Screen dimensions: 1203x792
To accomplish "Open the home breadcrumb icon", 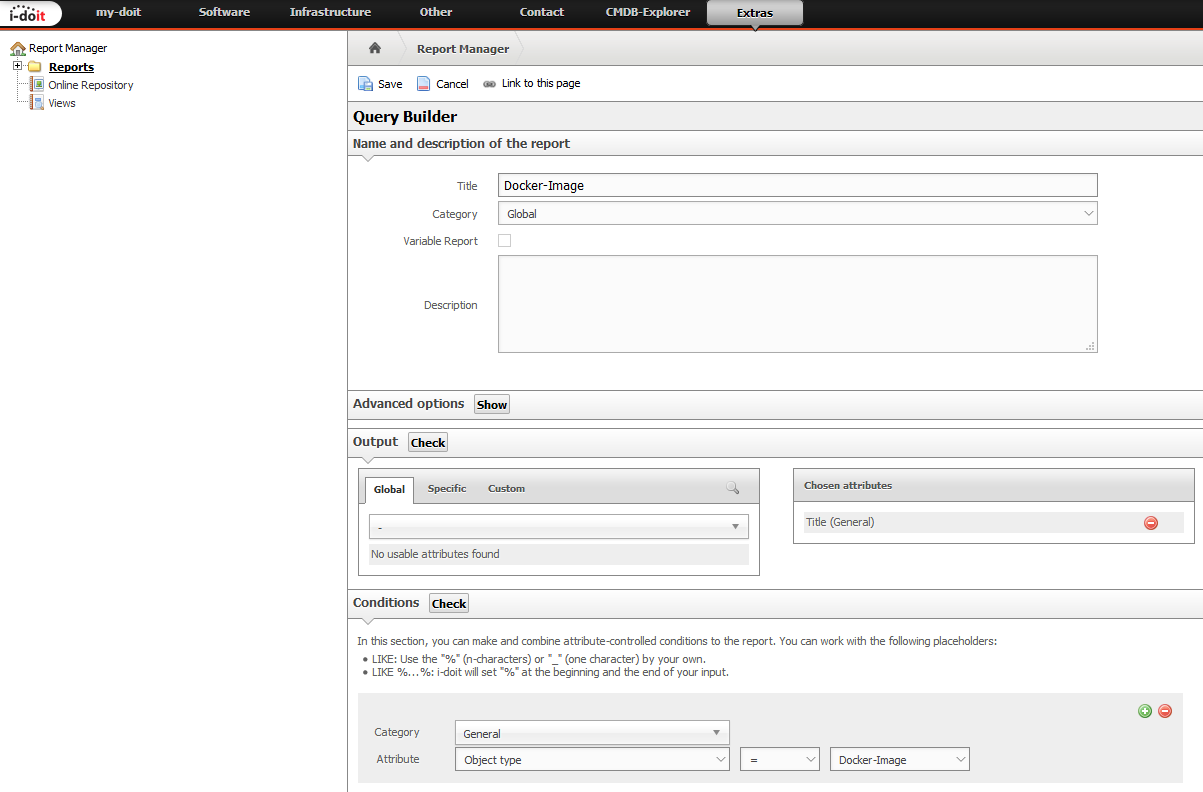I will (375, 48).
